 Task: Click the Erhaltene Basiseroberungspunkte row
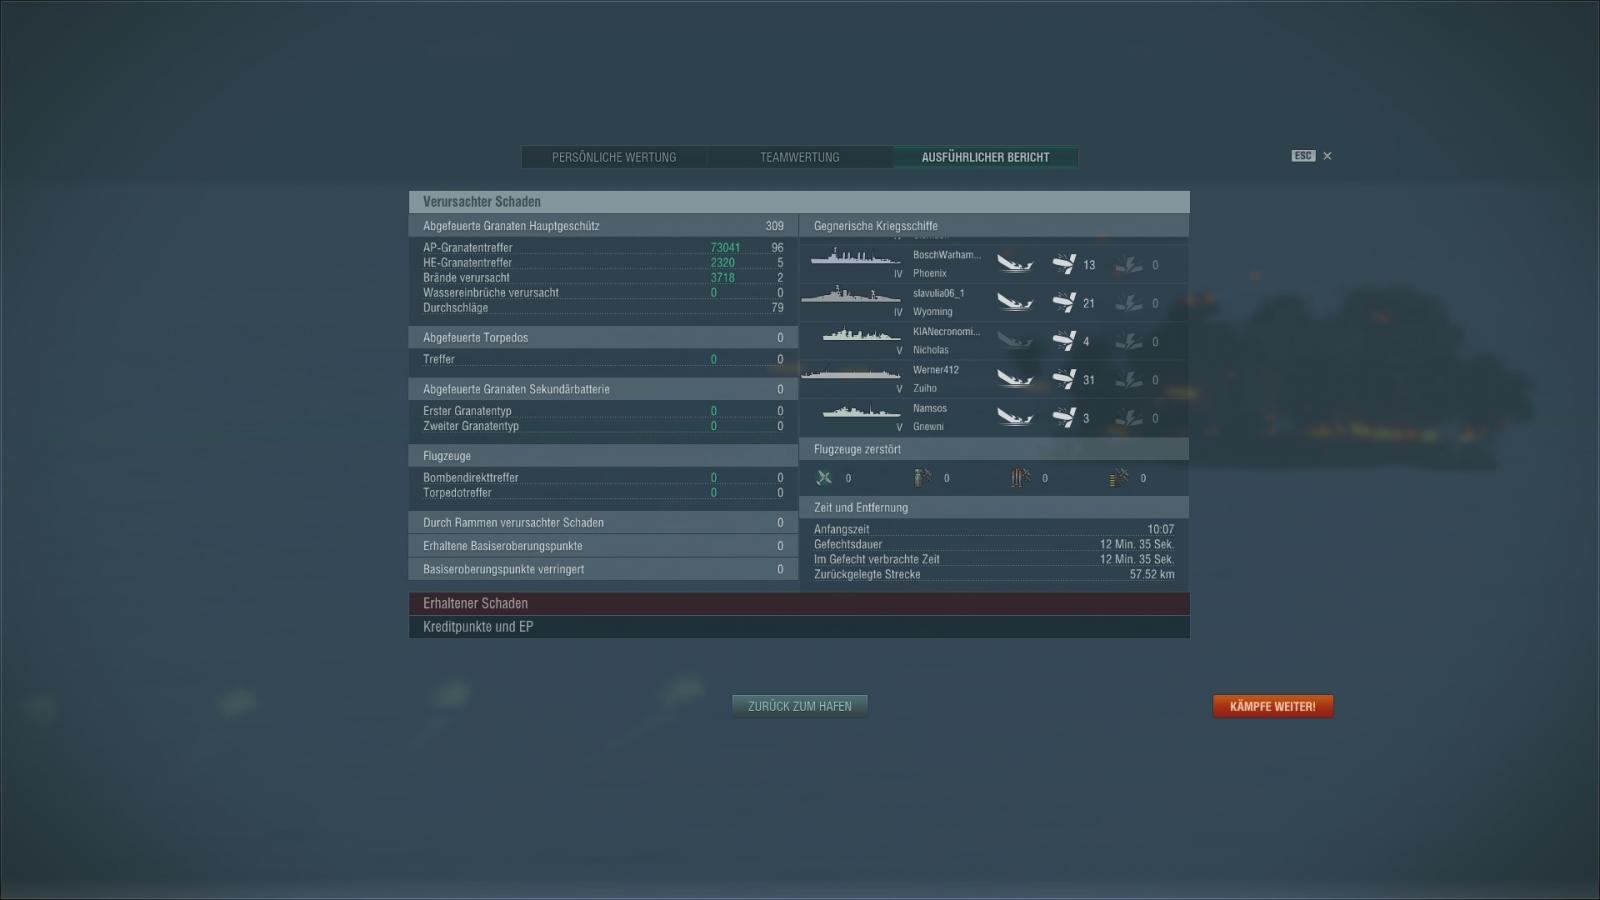pyautogui.click(x=603, y=546)
